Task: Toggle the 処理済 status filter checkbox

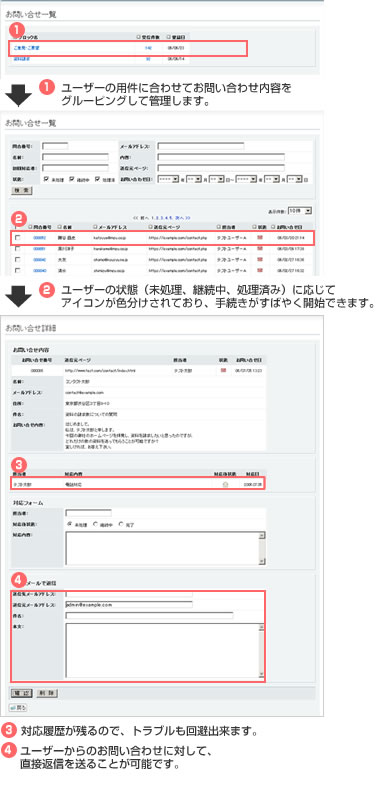Action: pos(98,179)
